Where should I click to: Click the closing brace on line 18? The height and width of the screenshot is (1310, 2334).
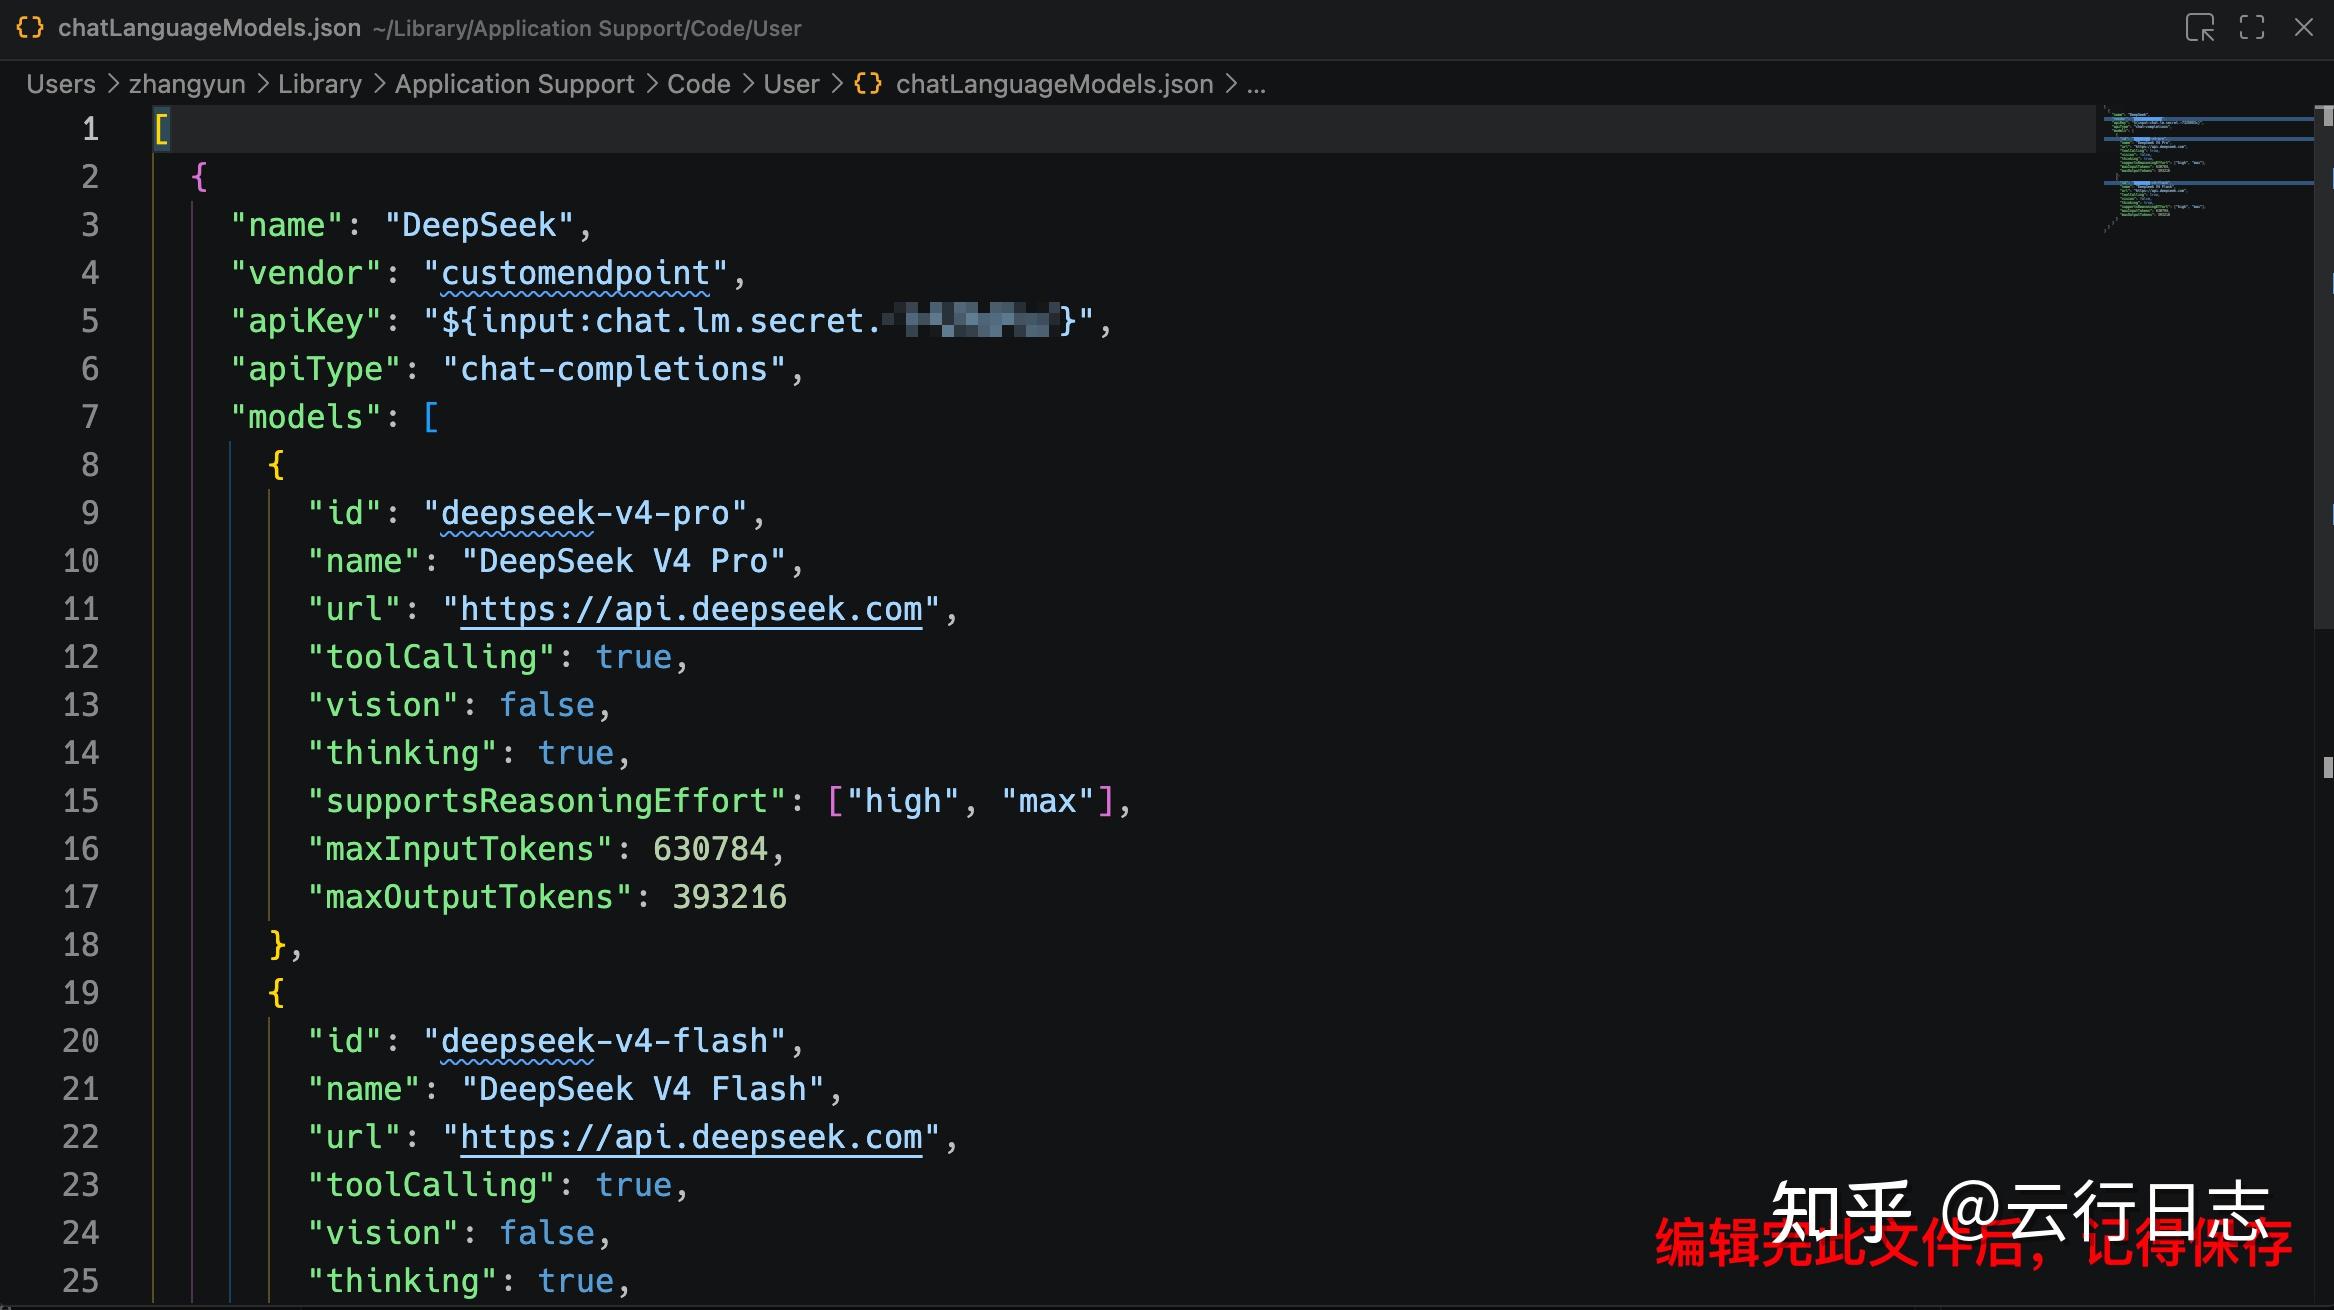278,945
